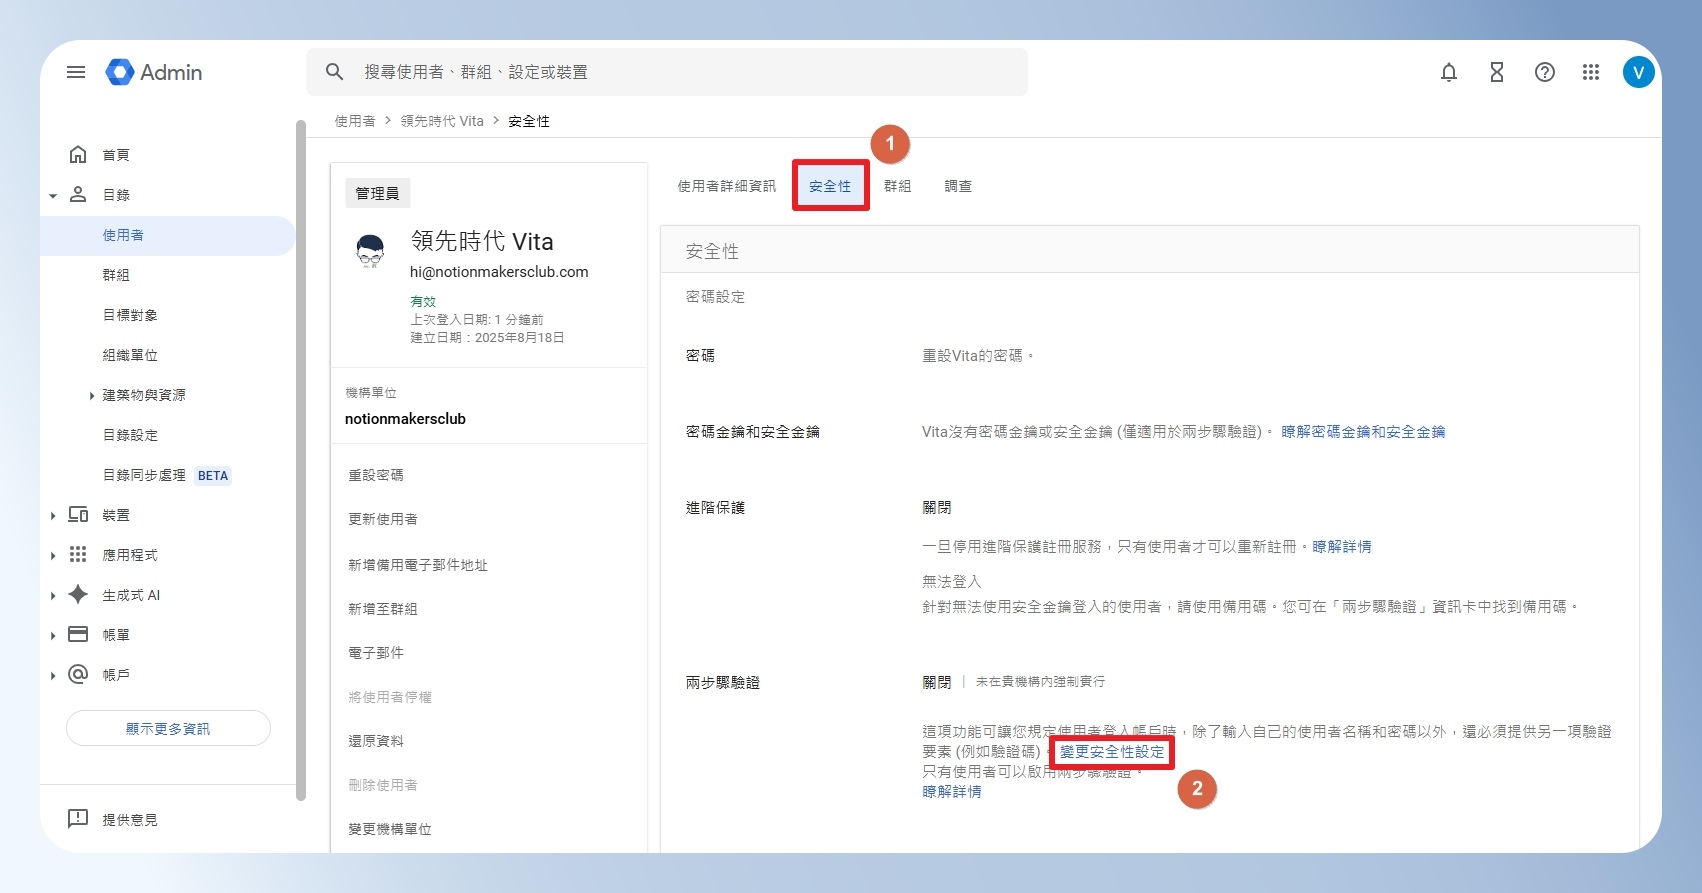This screenshot has height=893, width=1702.
Task: Collapse the 目錄 directory section
Action: [53, 195]
